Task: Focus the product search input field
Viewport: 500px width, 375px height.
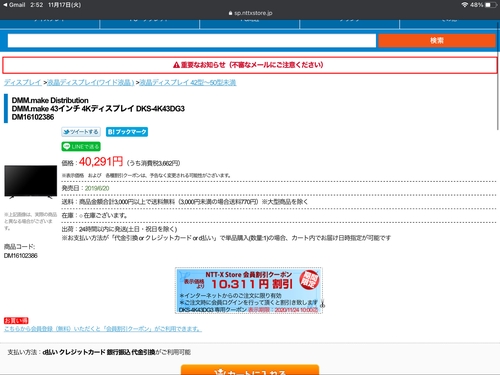Action: [192, 41]
